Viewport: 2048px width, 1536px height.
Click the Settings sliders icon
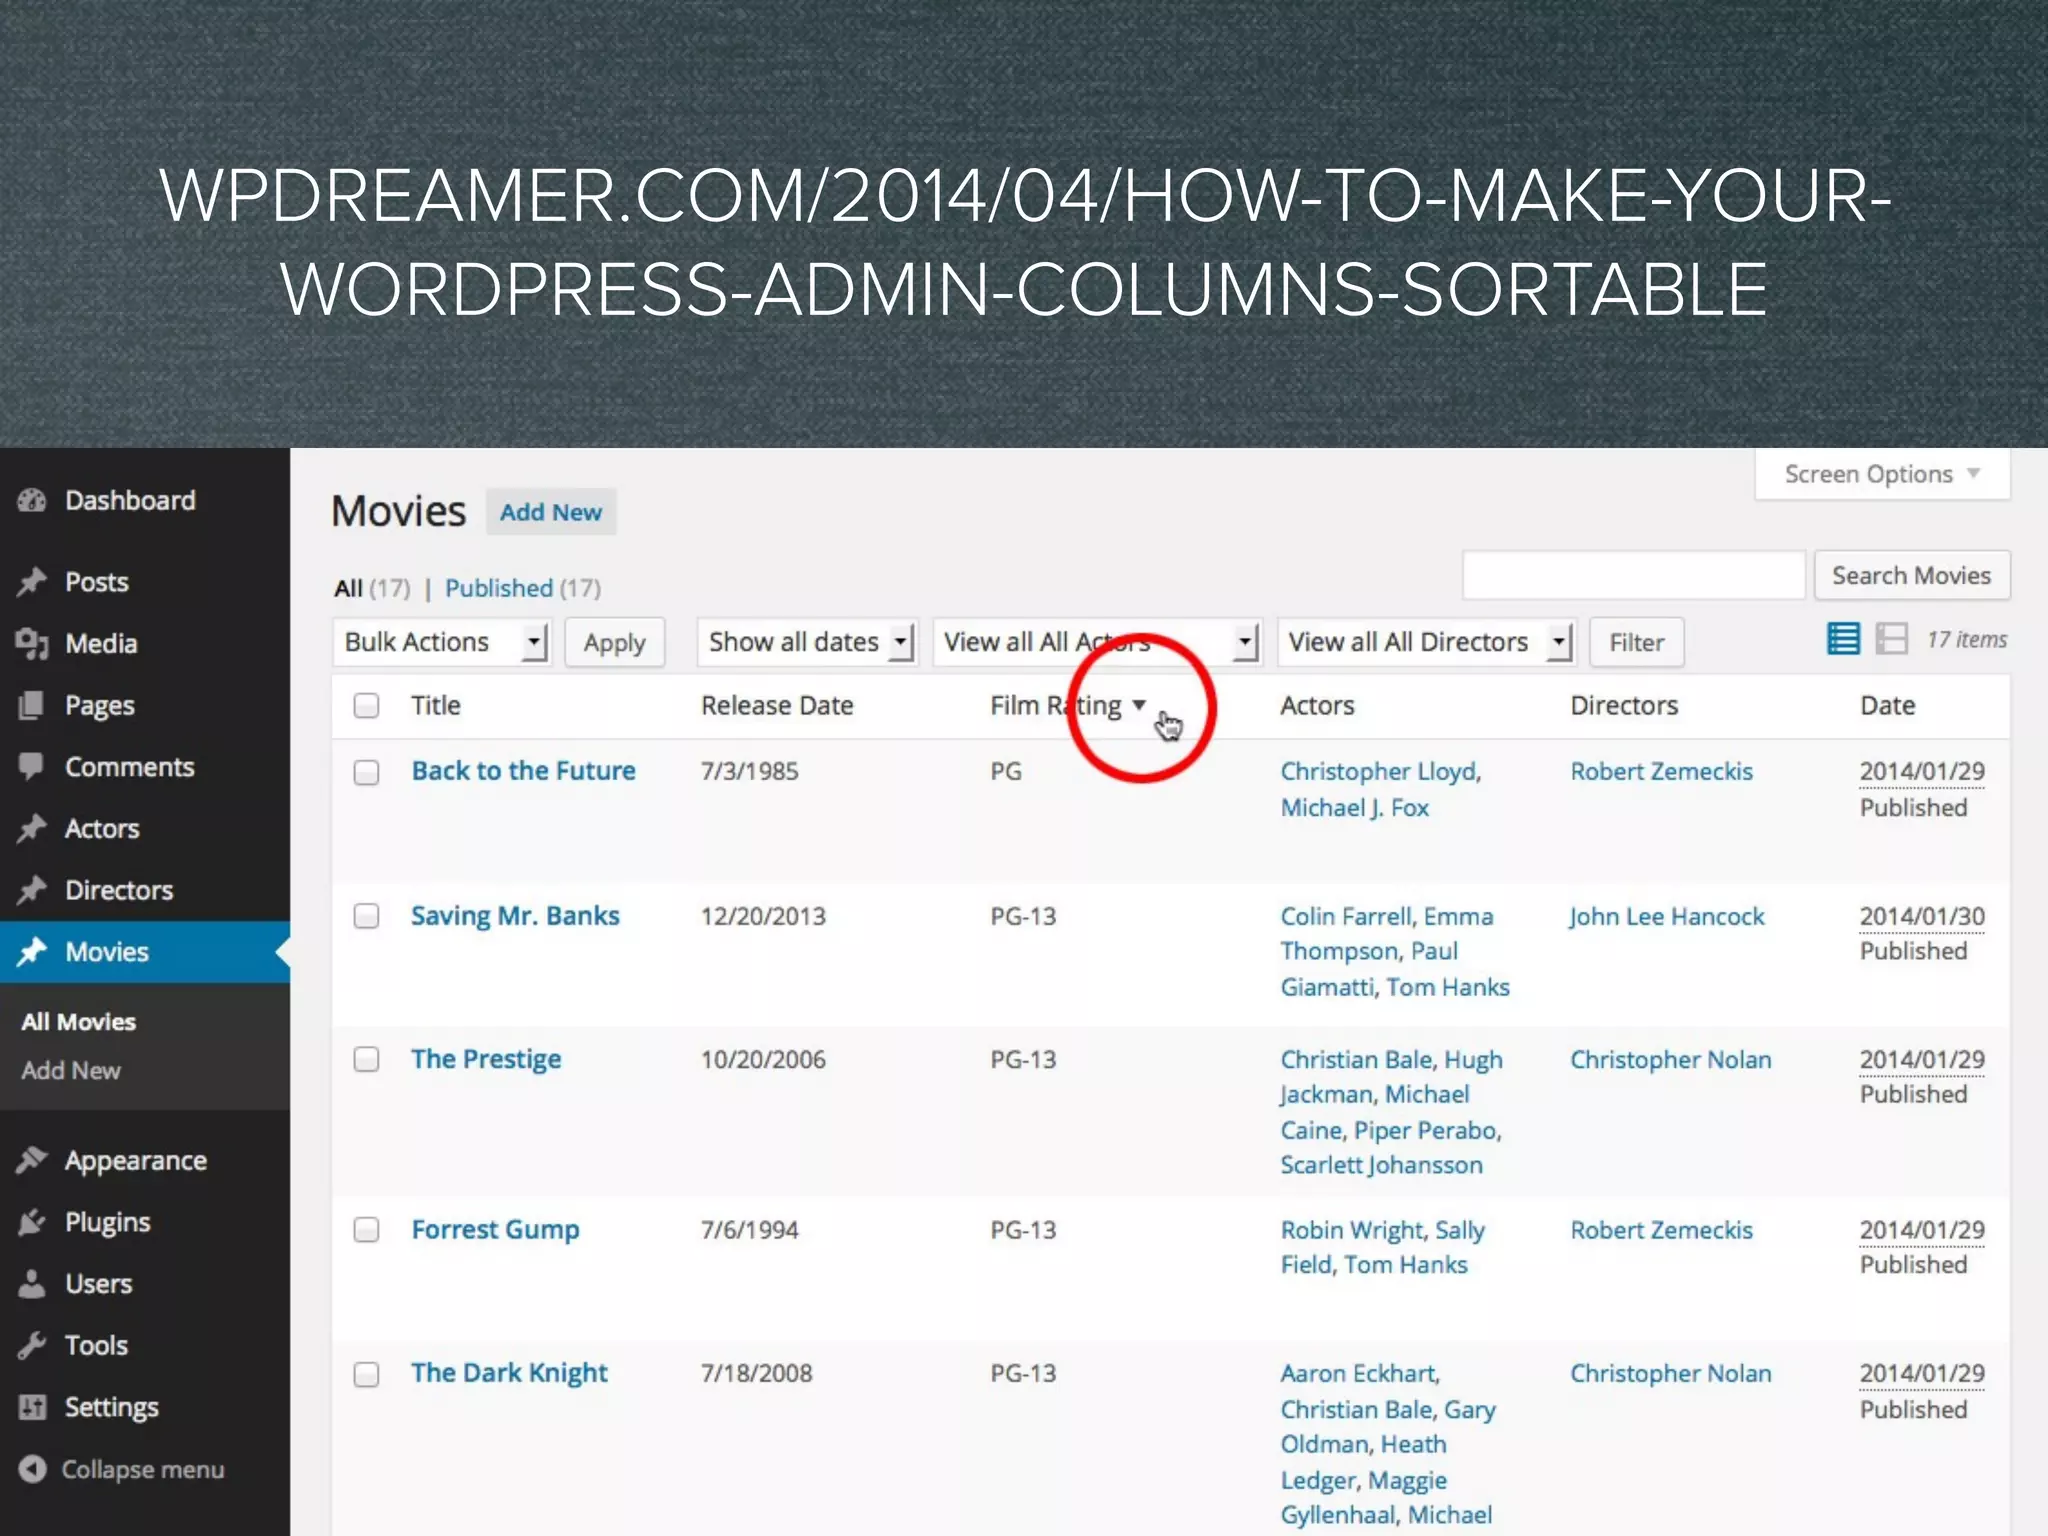click(32, 1407)
